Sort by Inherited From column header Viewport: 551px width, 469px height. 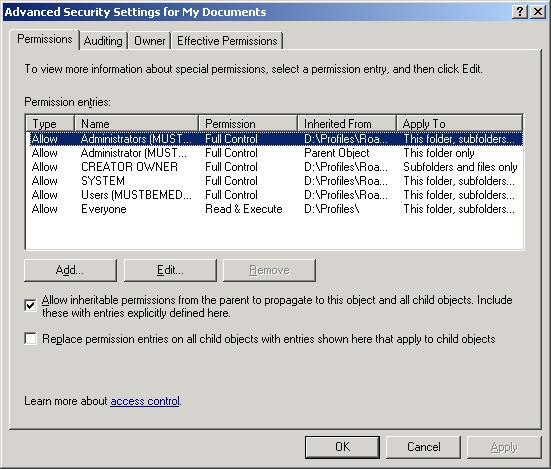click(x=347, y=124)
